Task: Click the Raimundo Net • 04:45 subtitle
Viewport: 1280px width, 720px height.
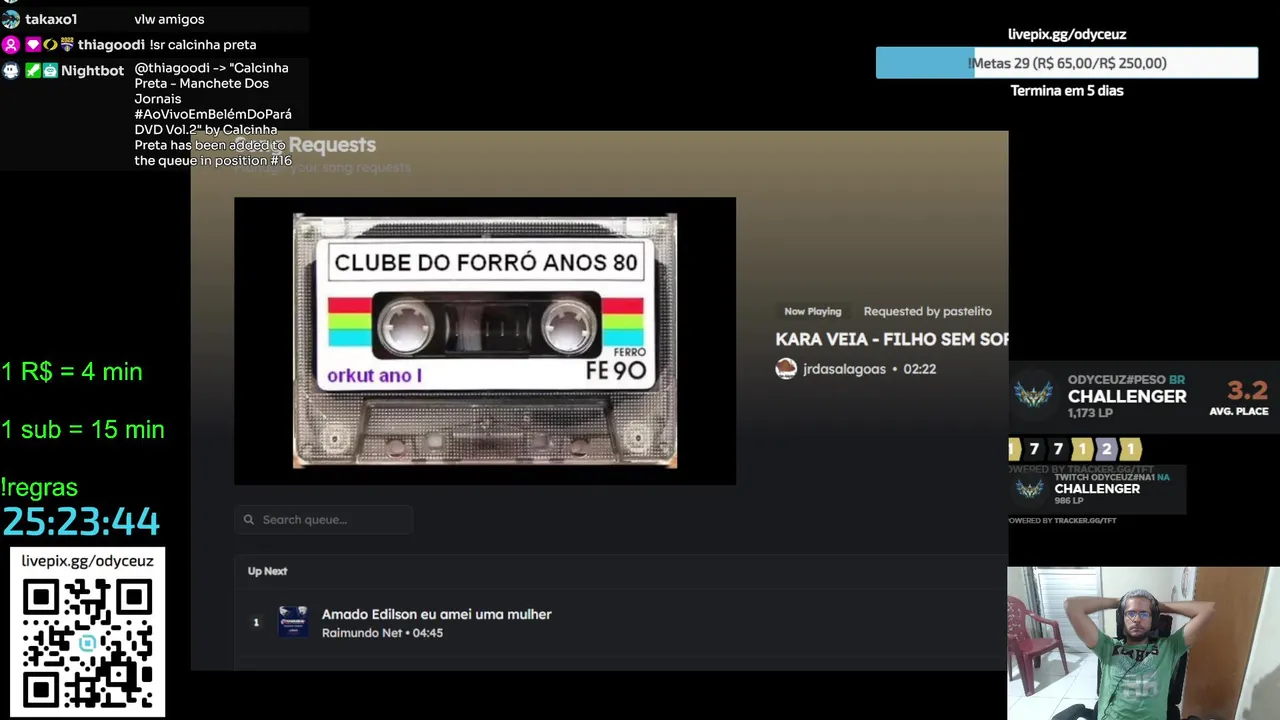Action: (382, 633)
